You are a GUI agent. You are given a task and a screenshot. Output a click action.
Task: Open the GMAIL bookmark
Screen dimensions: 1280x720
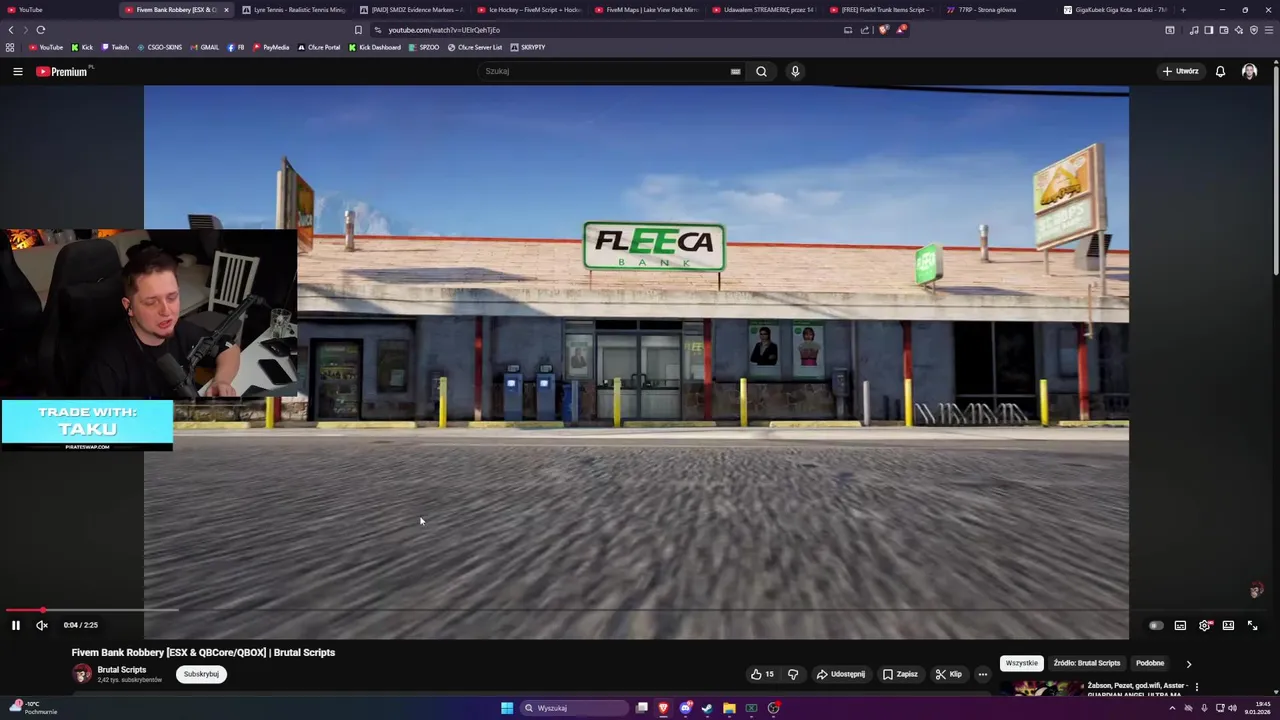[205, 47]
